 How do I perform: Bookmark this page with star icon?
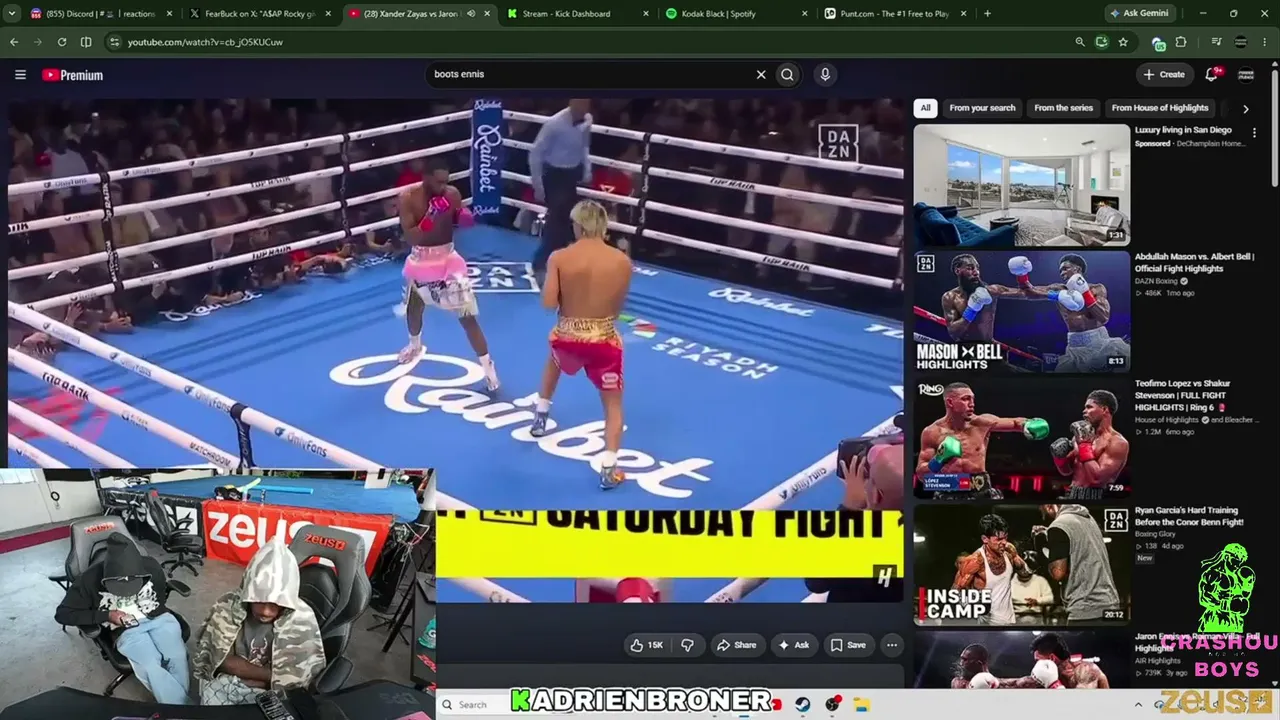tap(1123, 42)
